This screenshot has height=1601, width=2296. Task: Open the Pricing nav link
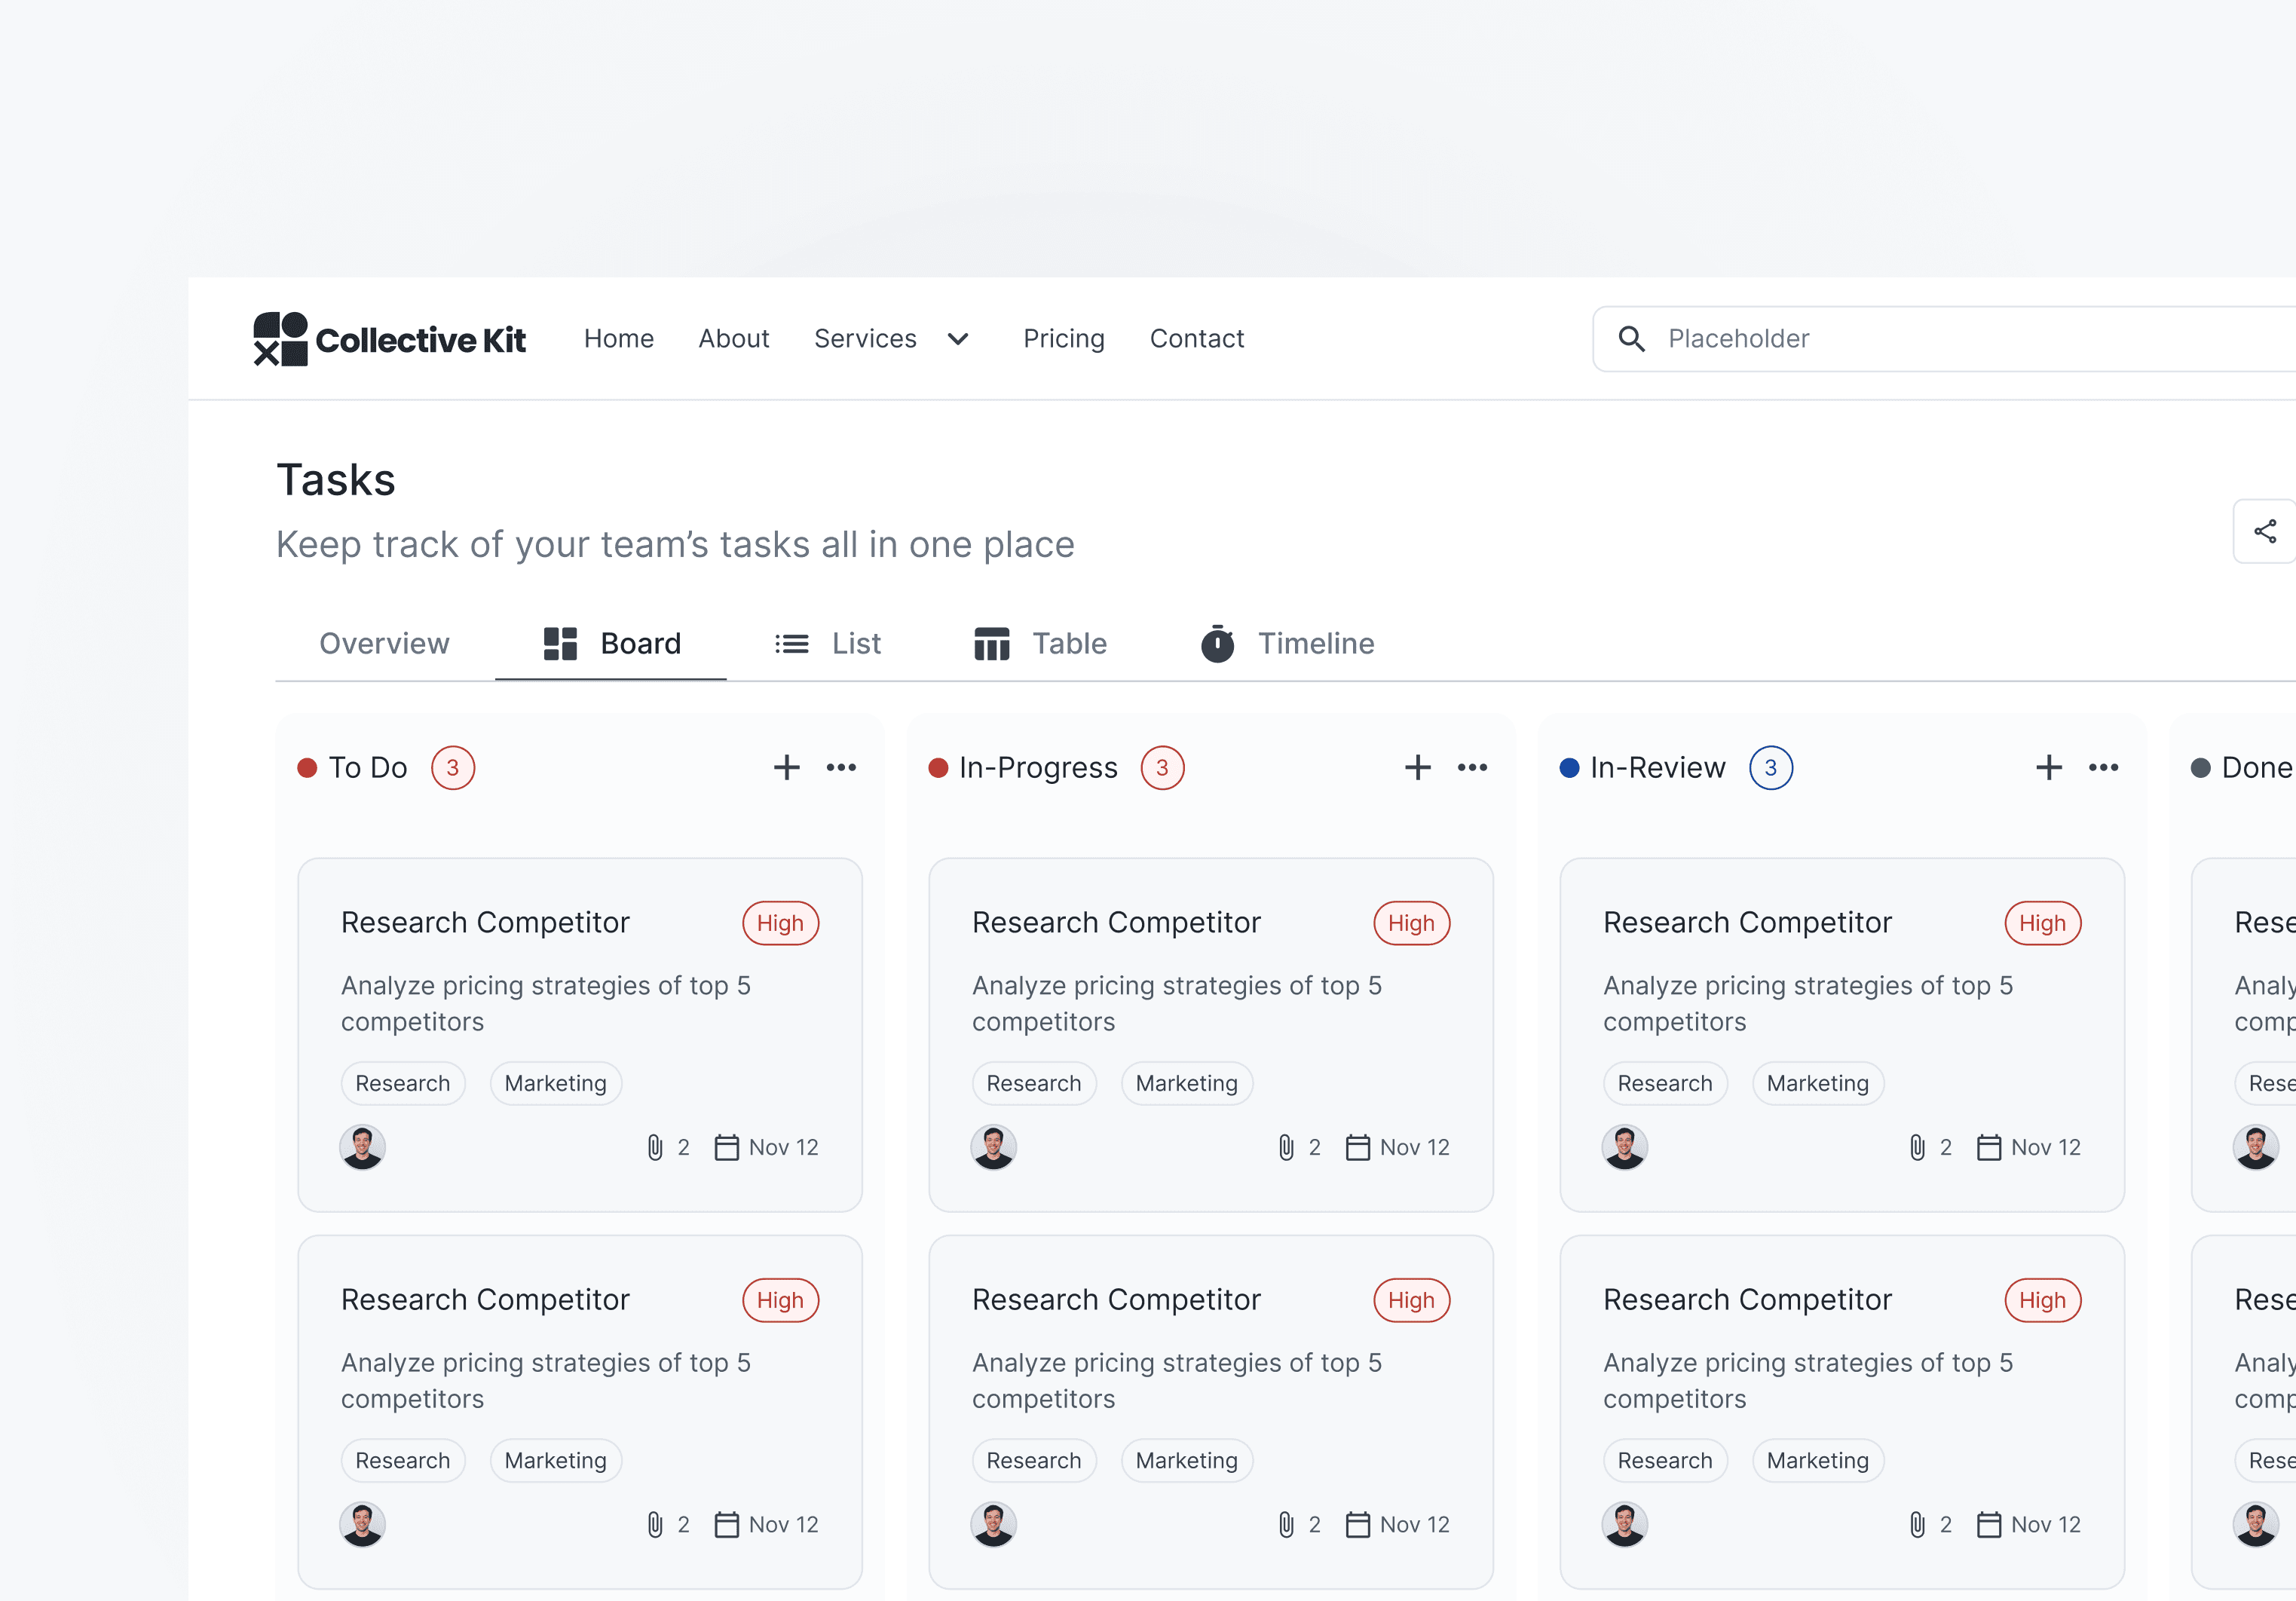[1064, 339]
